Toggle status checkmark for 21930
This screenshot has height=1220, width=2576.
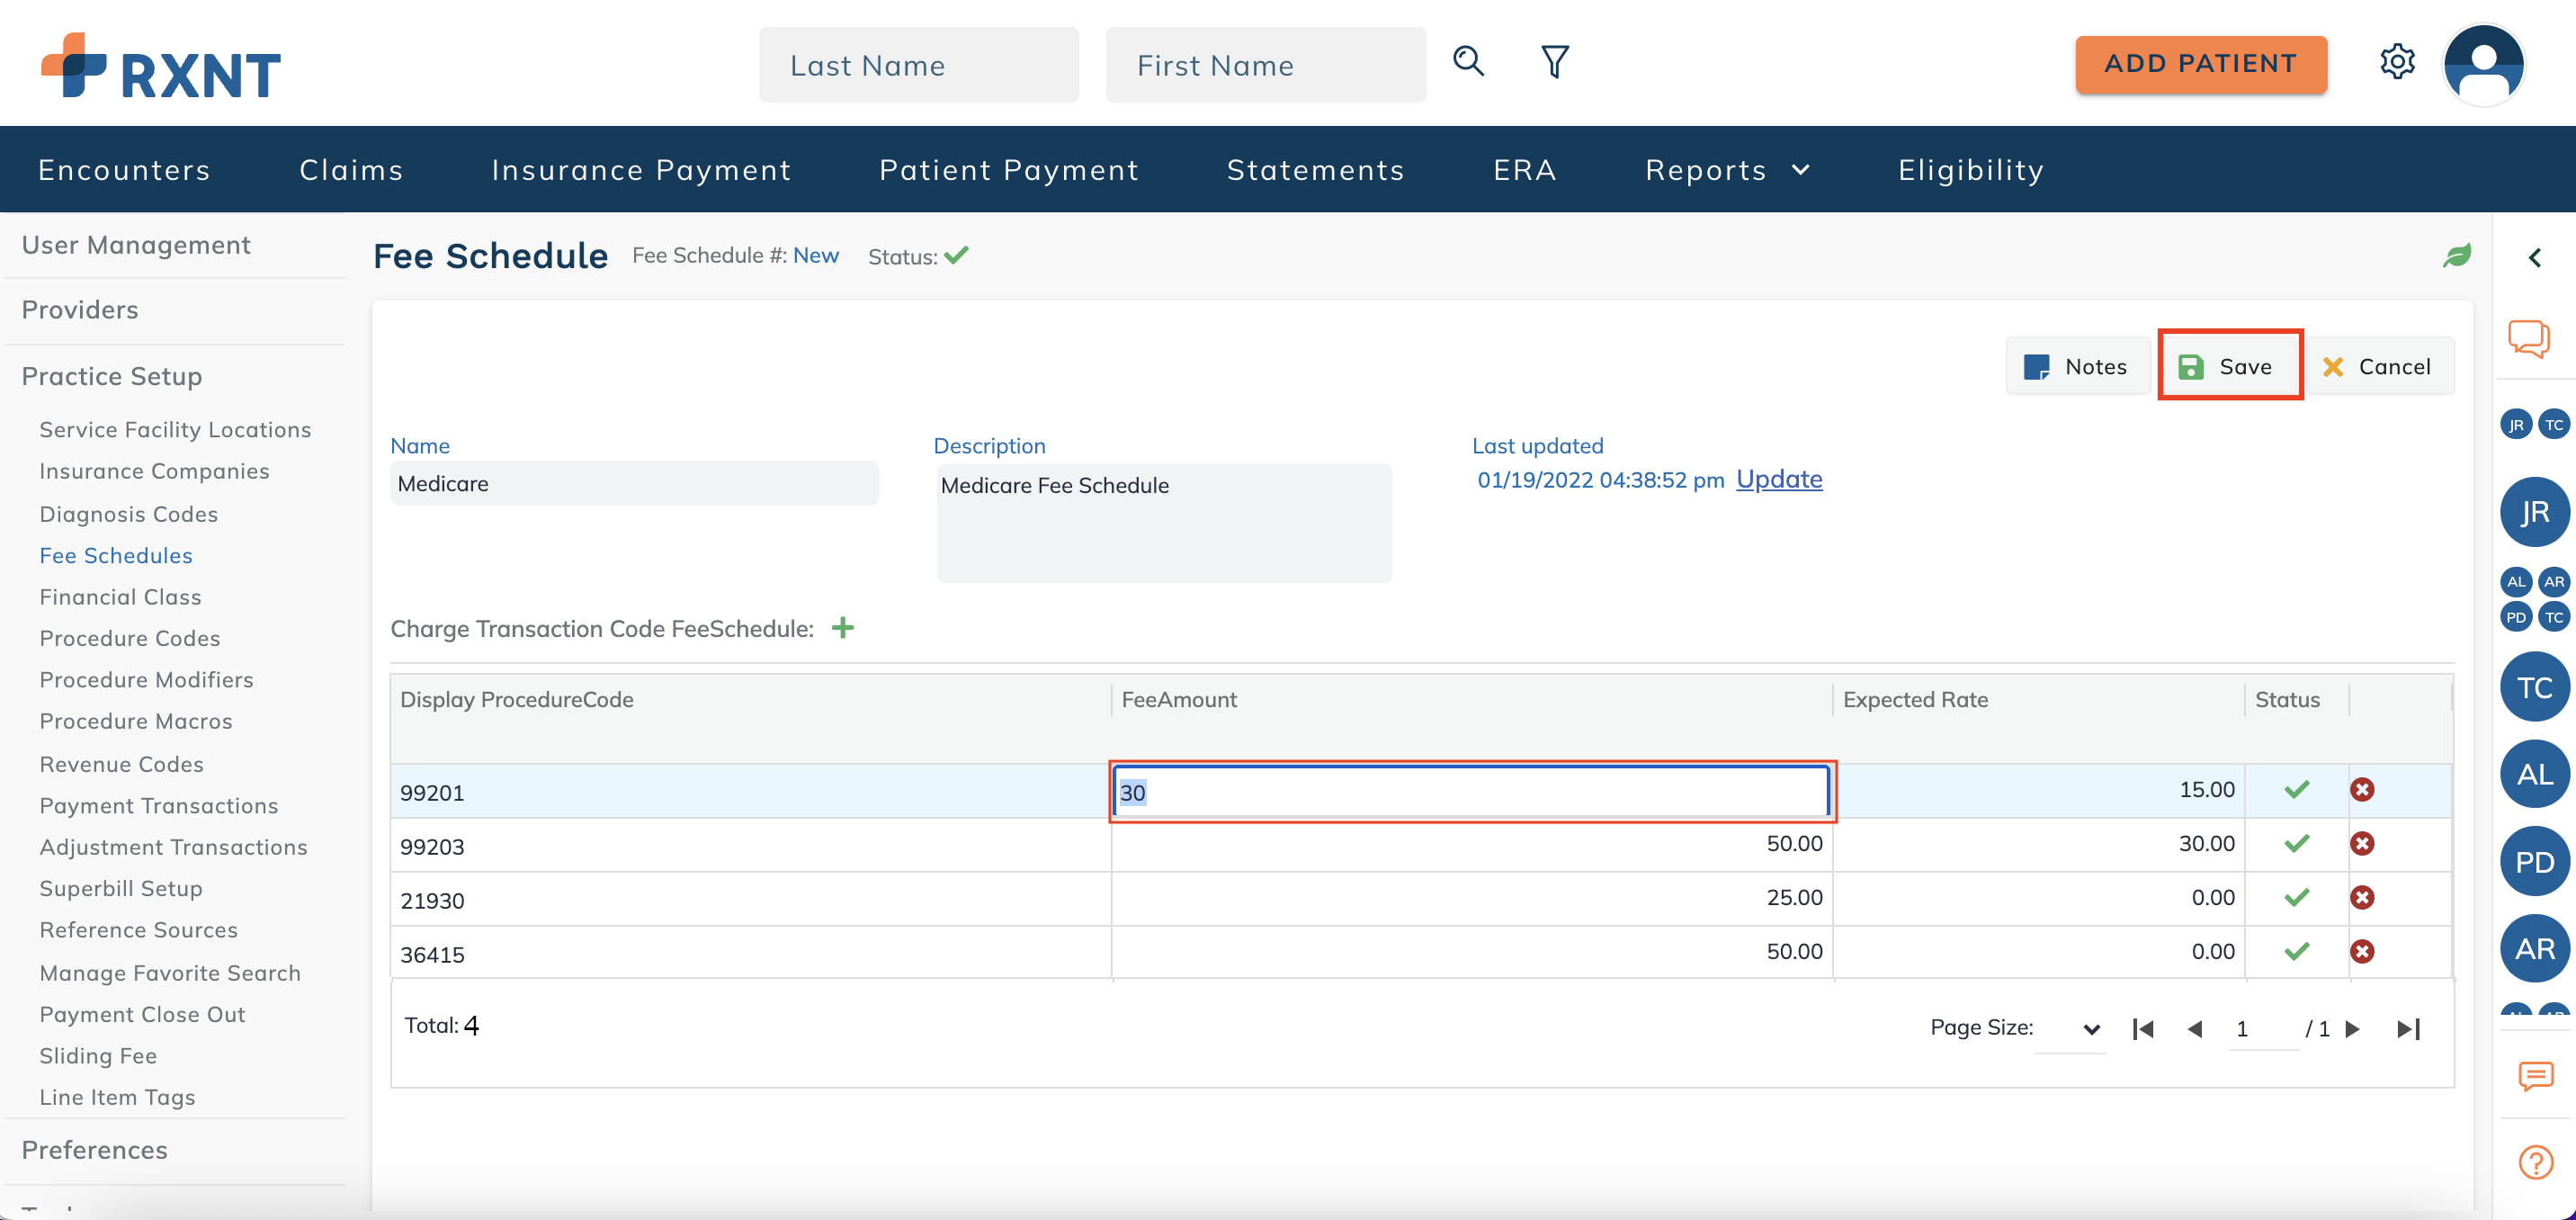2297,898
